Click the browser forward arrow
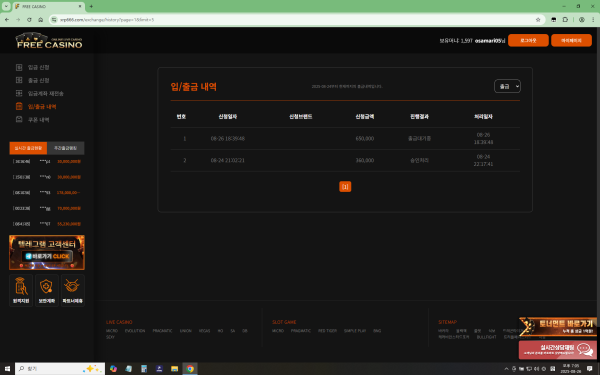The height and width of the screenshot is (375, 600). [18, 20]
